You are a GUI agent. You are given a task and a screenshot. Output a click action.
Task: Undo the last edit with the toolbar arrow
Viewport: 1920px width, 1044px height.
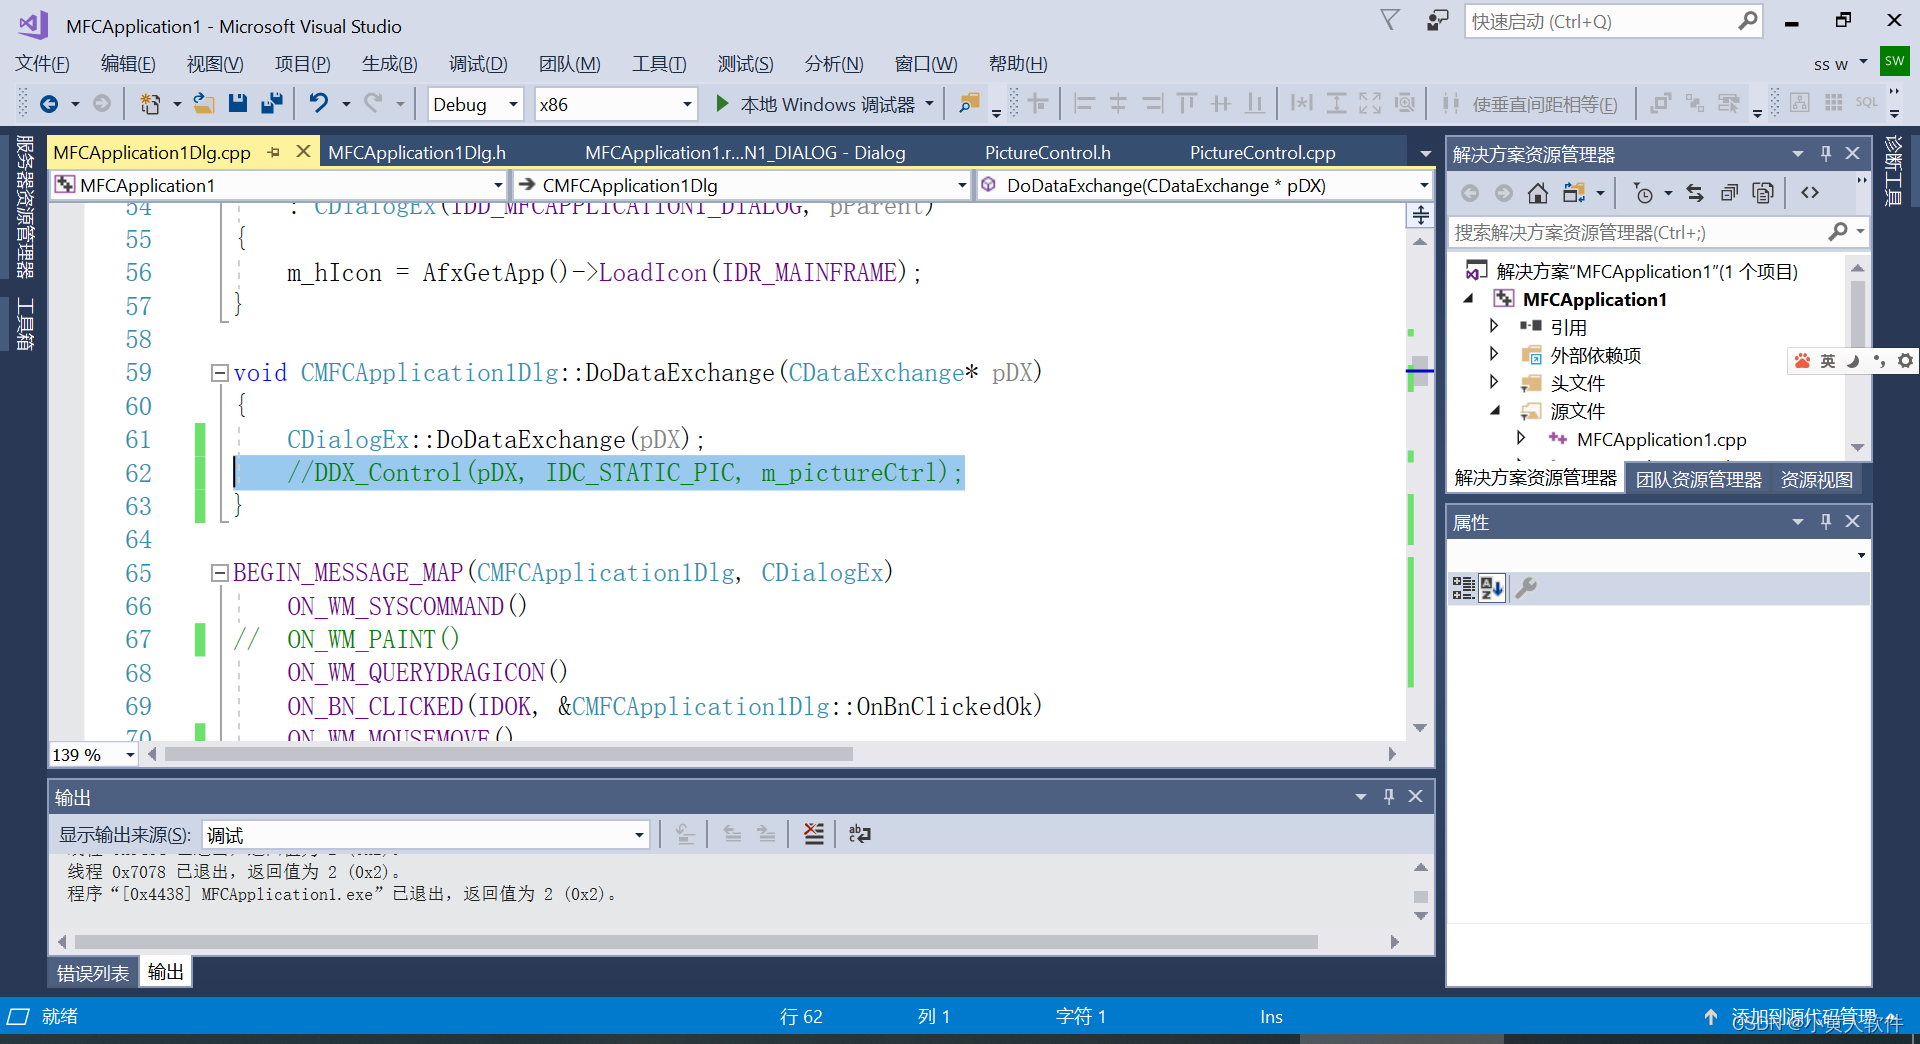point(319,104)
